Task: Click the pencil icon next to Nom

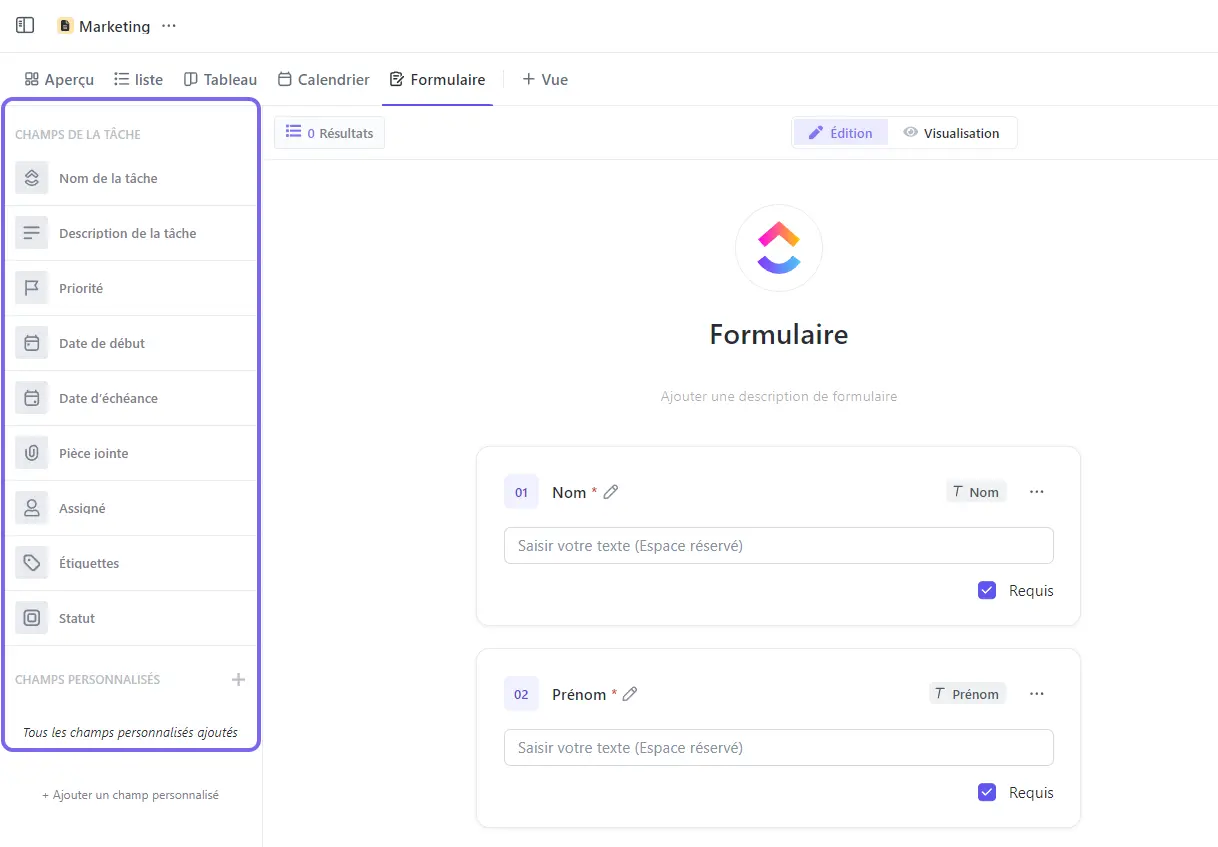Action: (x=611, y=492)
